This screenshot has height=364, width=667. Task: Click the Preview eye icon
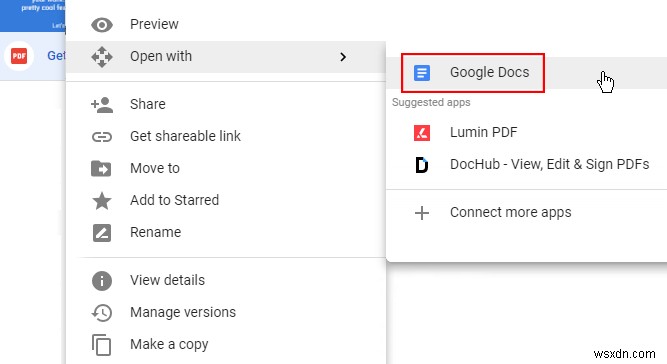102,25
